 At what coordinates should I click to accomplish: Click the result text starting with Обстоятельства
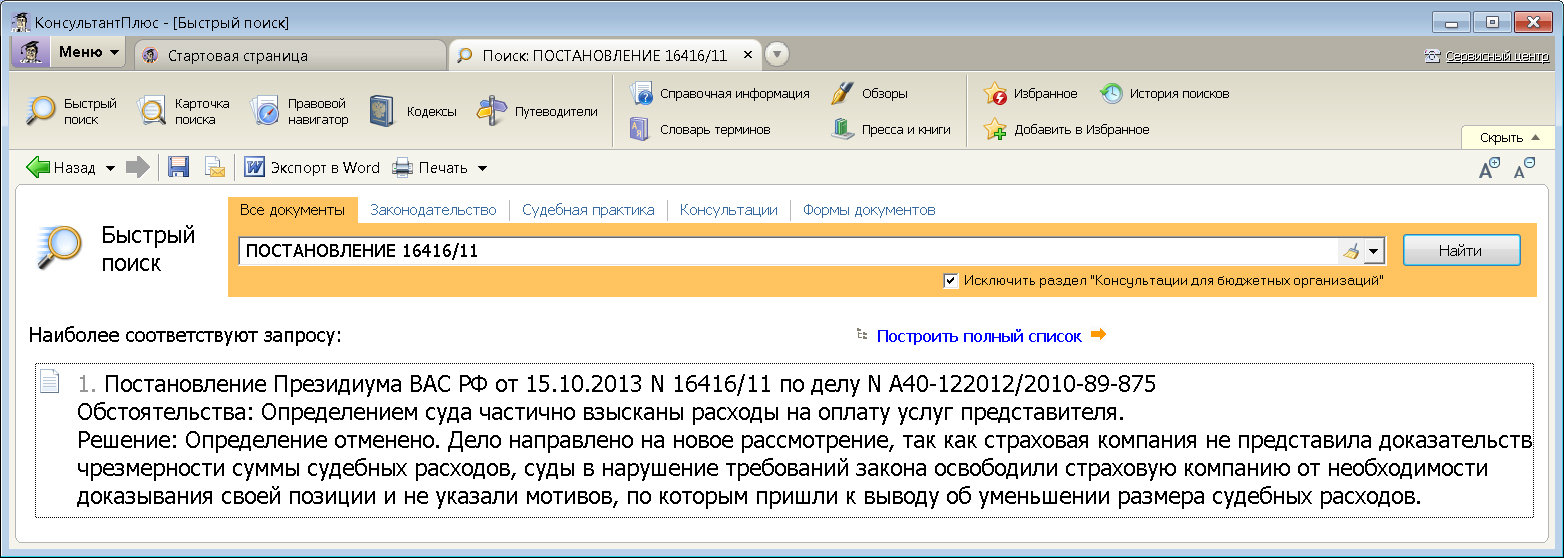pyautogui.click(x=601, y=411)
